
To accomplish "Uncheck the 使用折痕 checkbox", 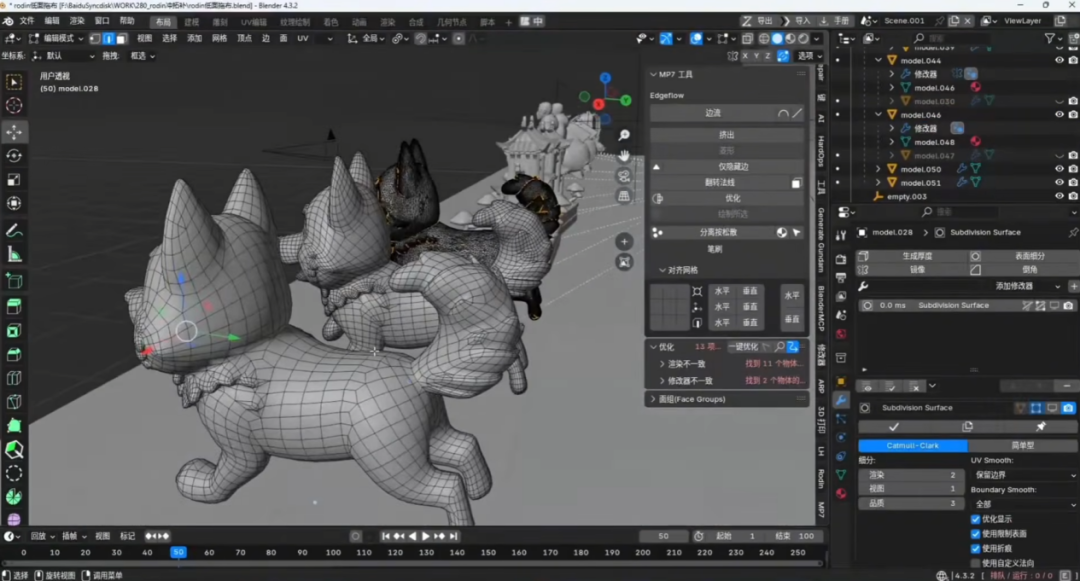I will [x=975, y=549].
